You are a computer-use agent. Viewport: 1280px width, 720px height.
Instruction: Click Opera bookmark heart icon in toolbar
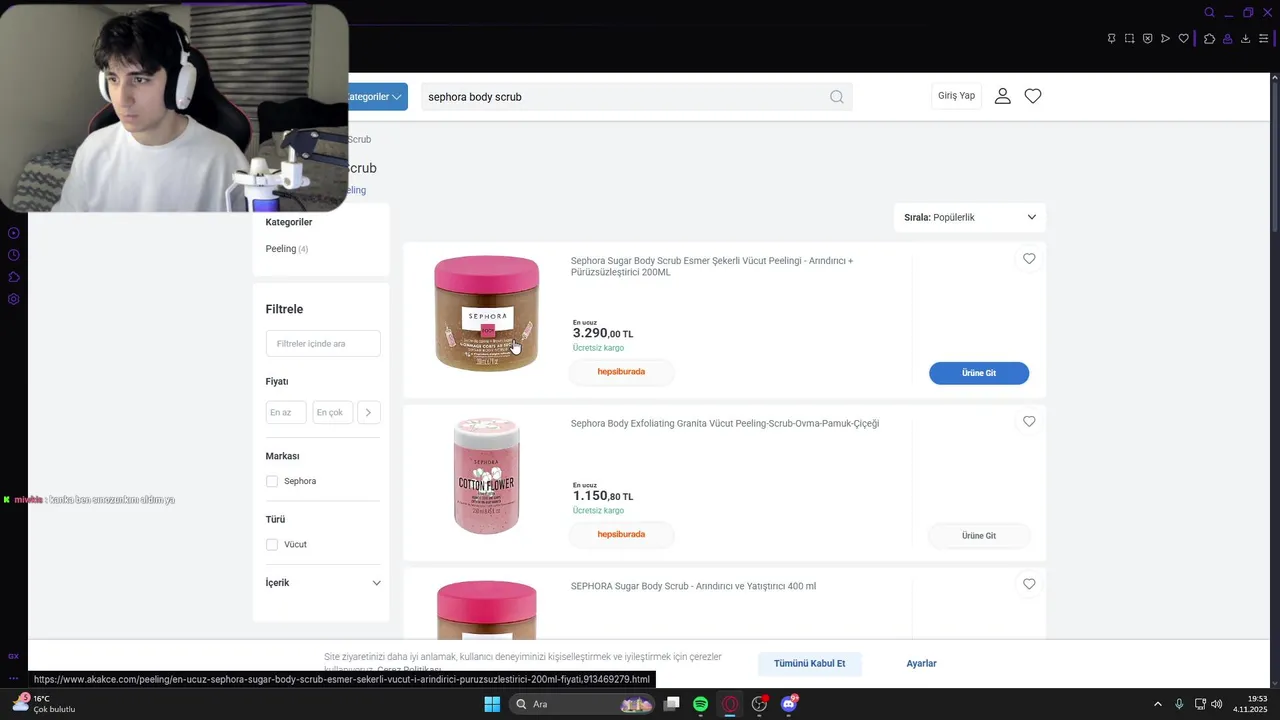pyautogui.click(x=1183, y=39)
